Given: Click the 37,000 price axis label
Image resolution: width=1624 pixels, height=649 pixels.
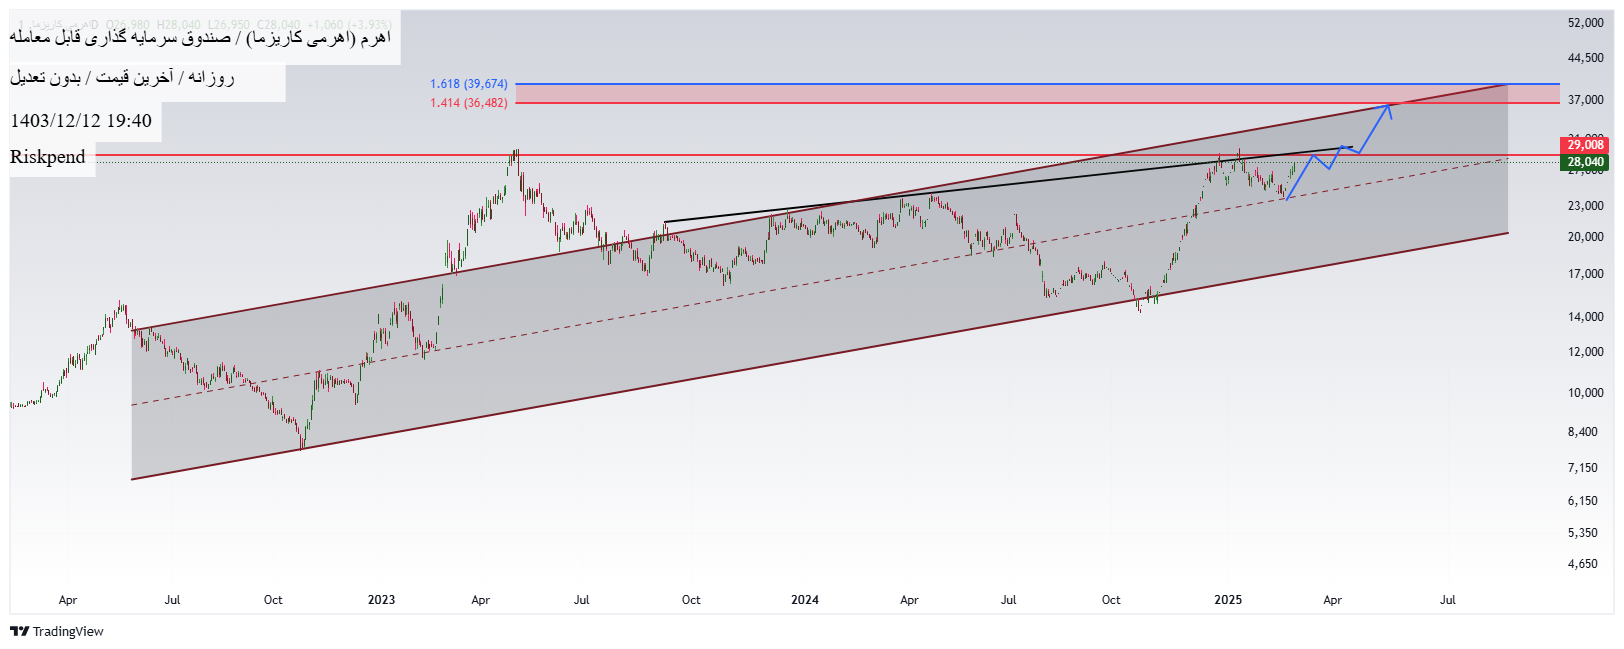Looking at the screenshot, I should tap(1585, 100).
